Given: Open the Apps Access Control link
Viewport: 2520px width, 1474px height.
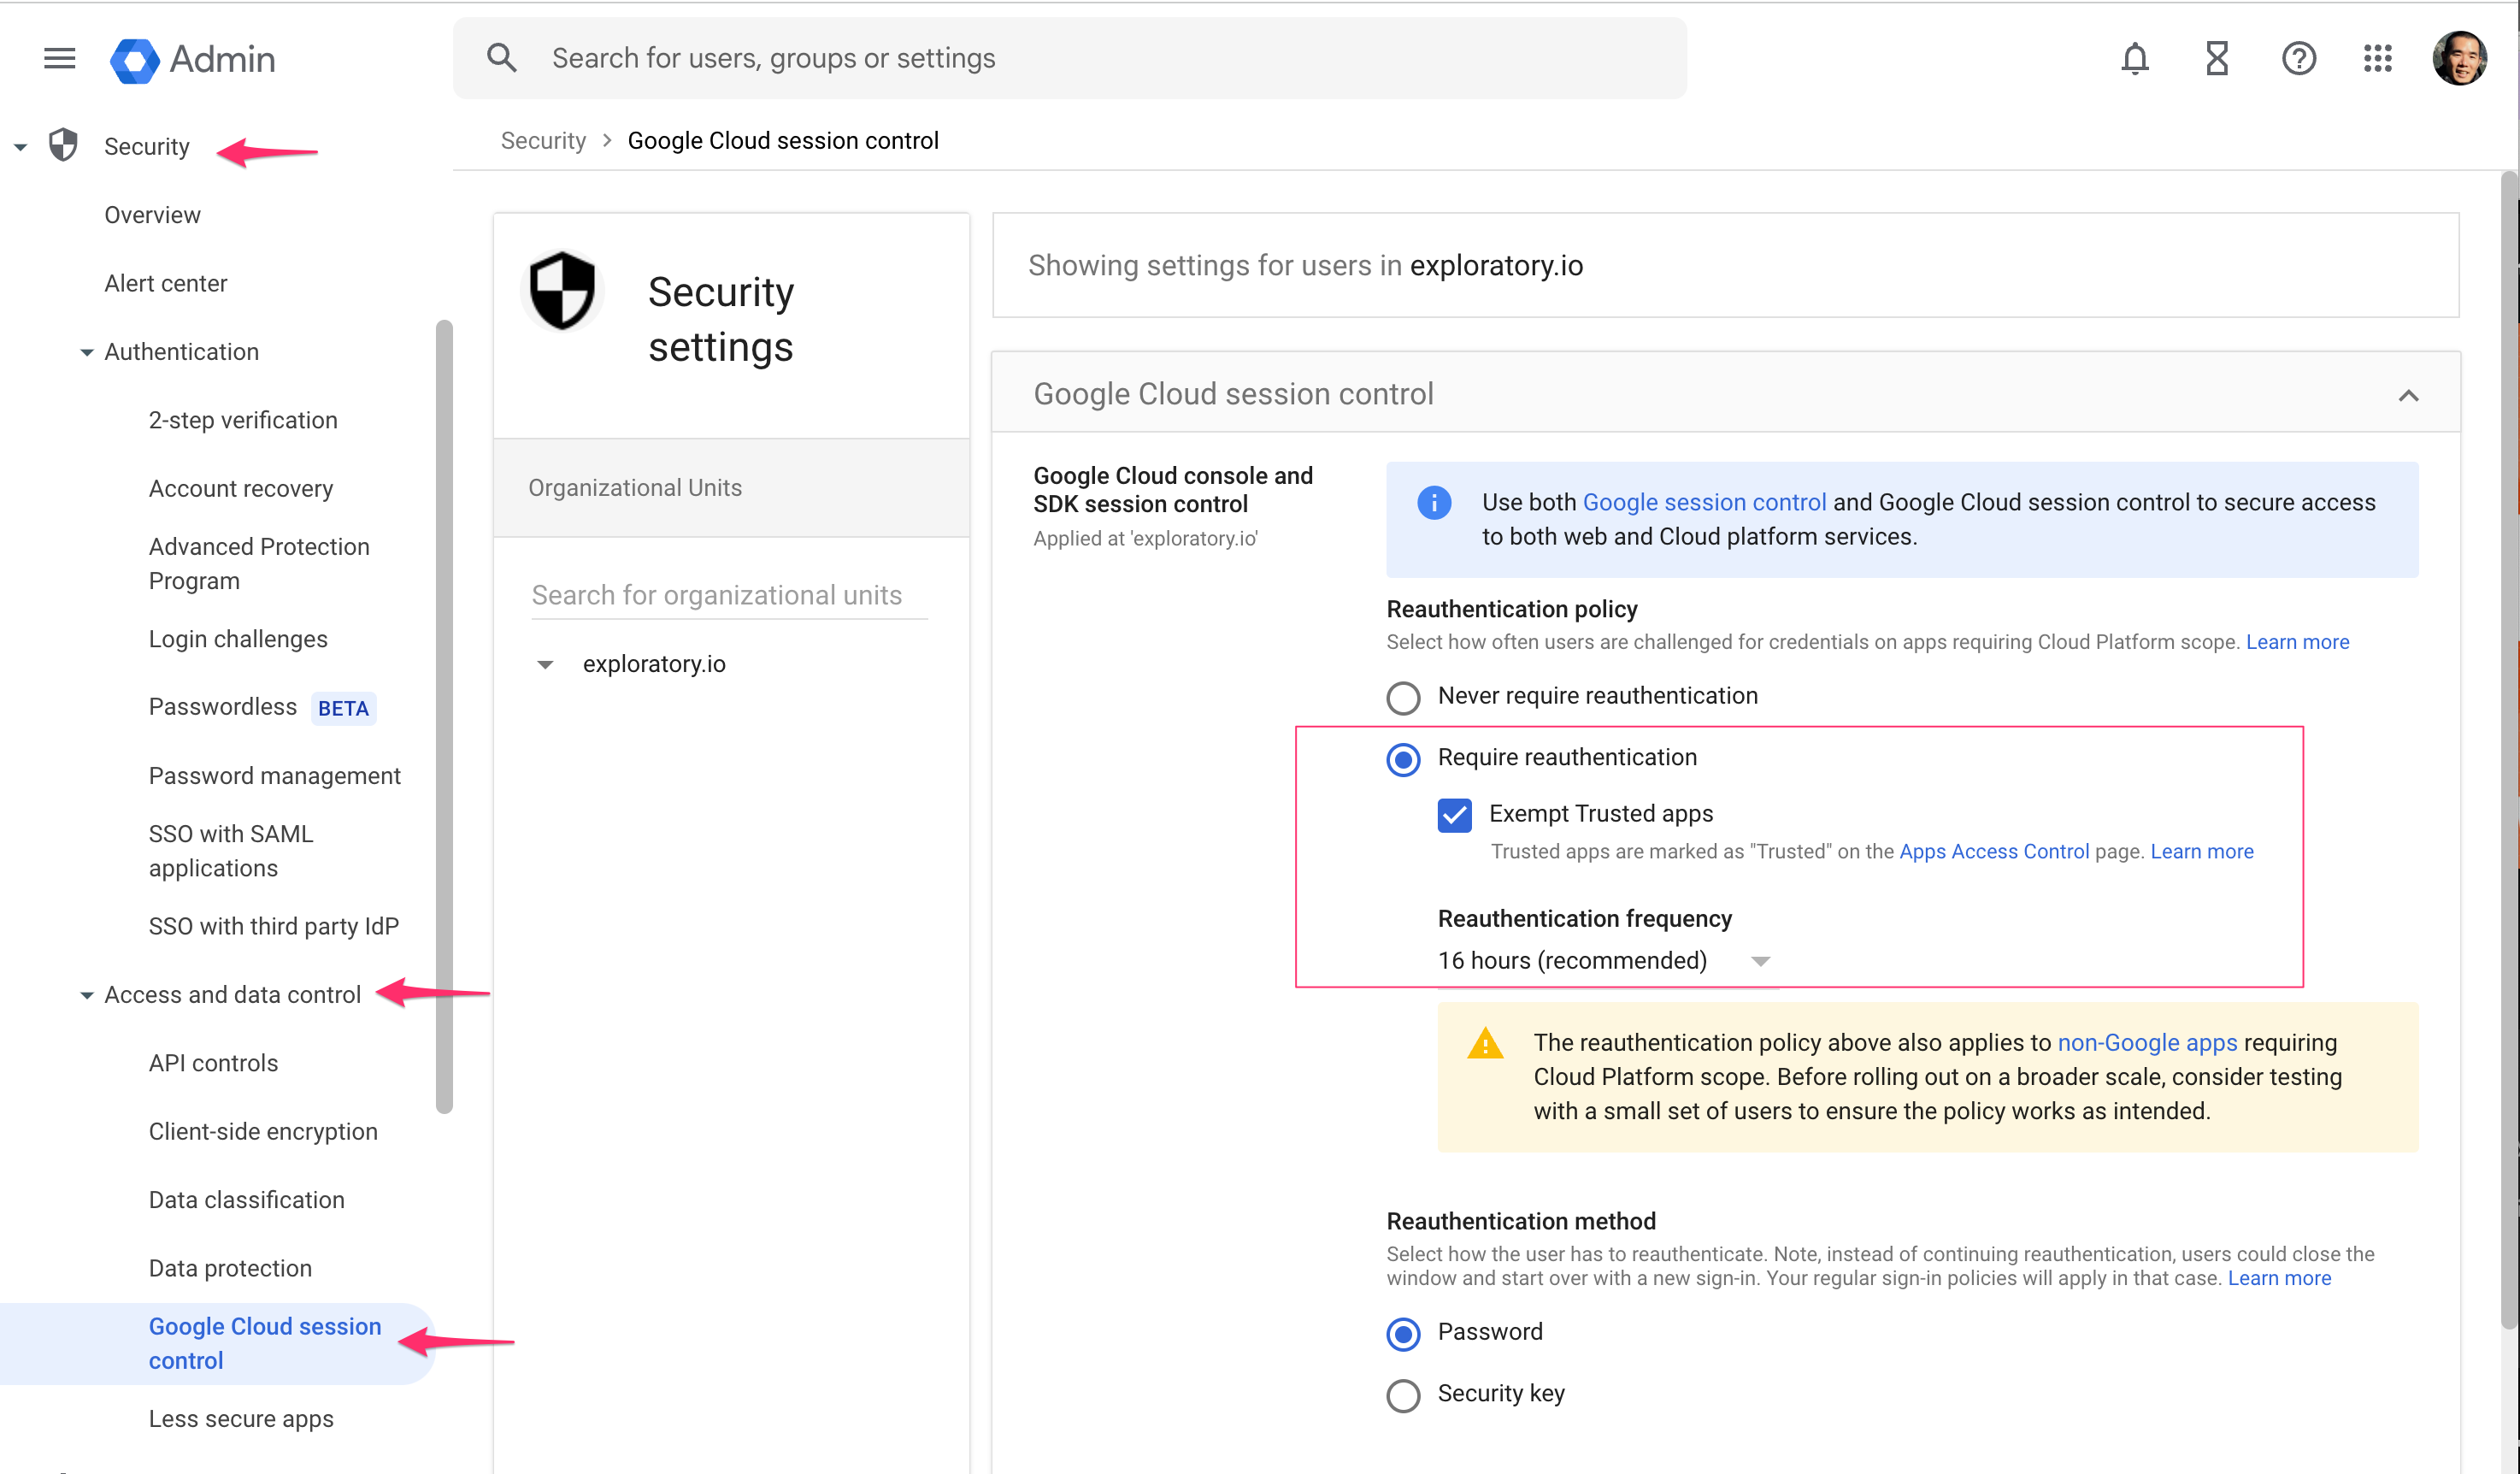Looking at the screenshot, I should 1994,851.
